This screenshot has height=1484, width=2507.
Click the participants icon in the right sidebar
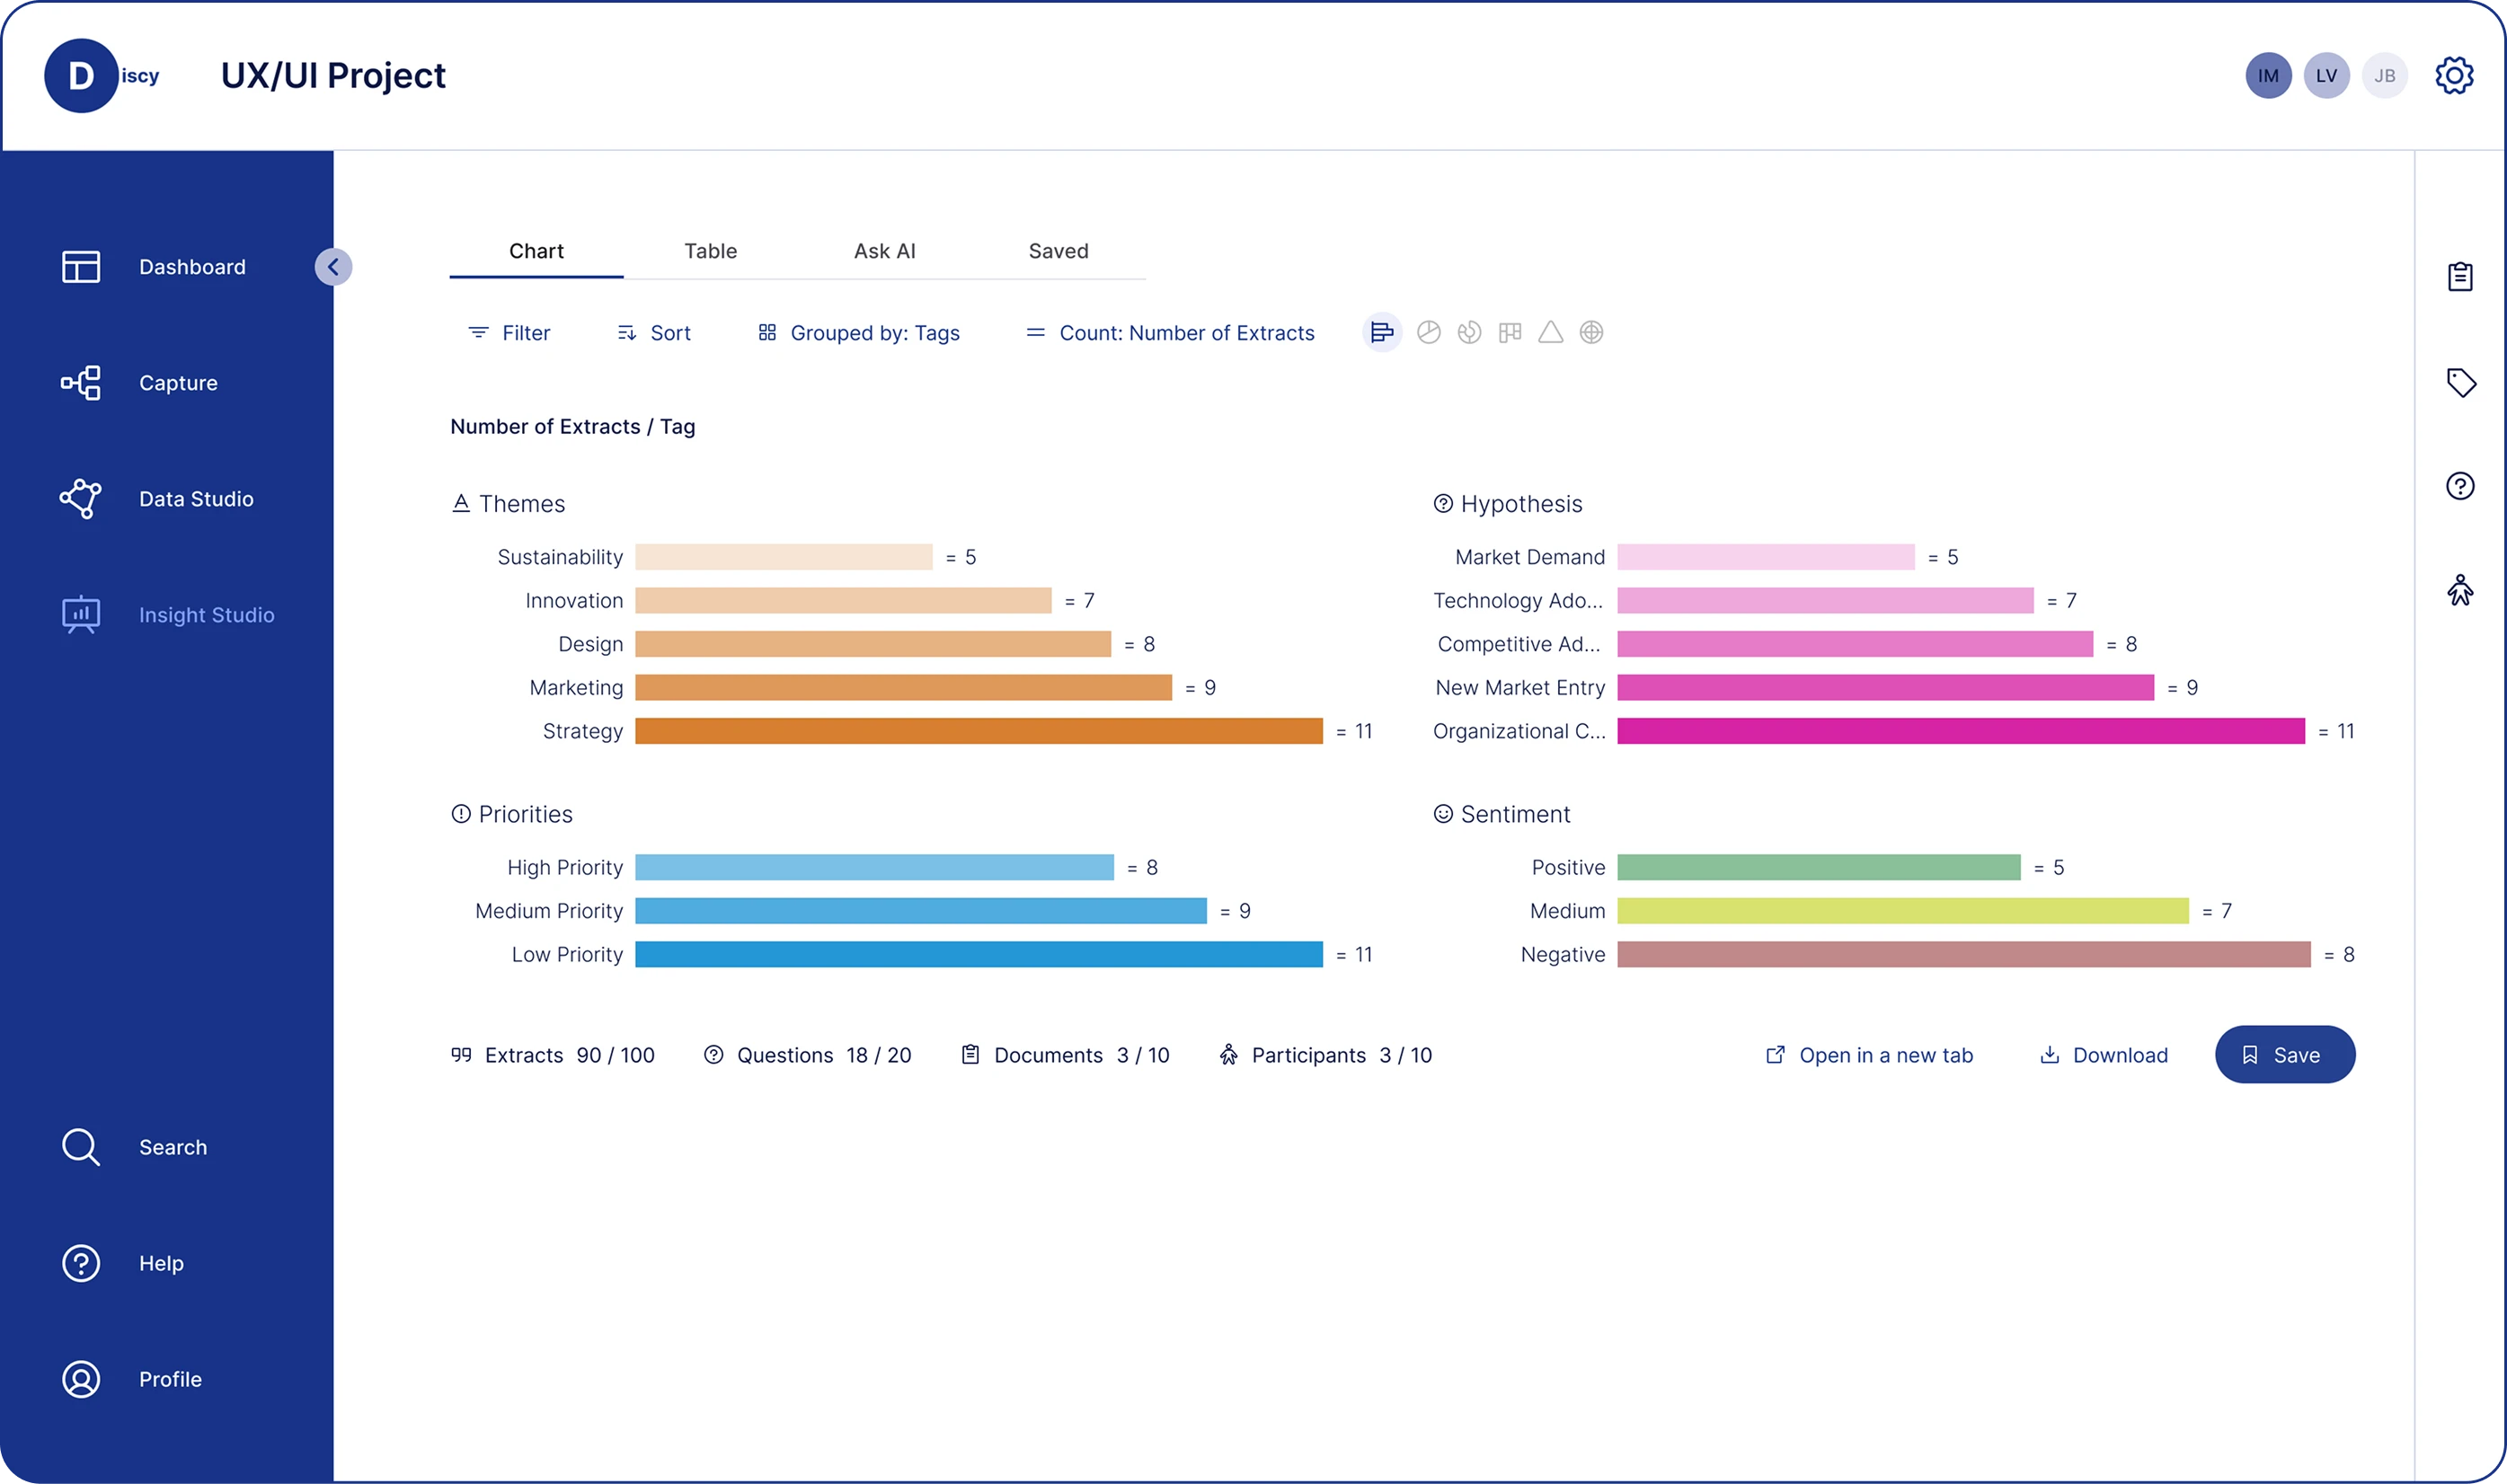pyautogui.click(x=2461, y=590)
